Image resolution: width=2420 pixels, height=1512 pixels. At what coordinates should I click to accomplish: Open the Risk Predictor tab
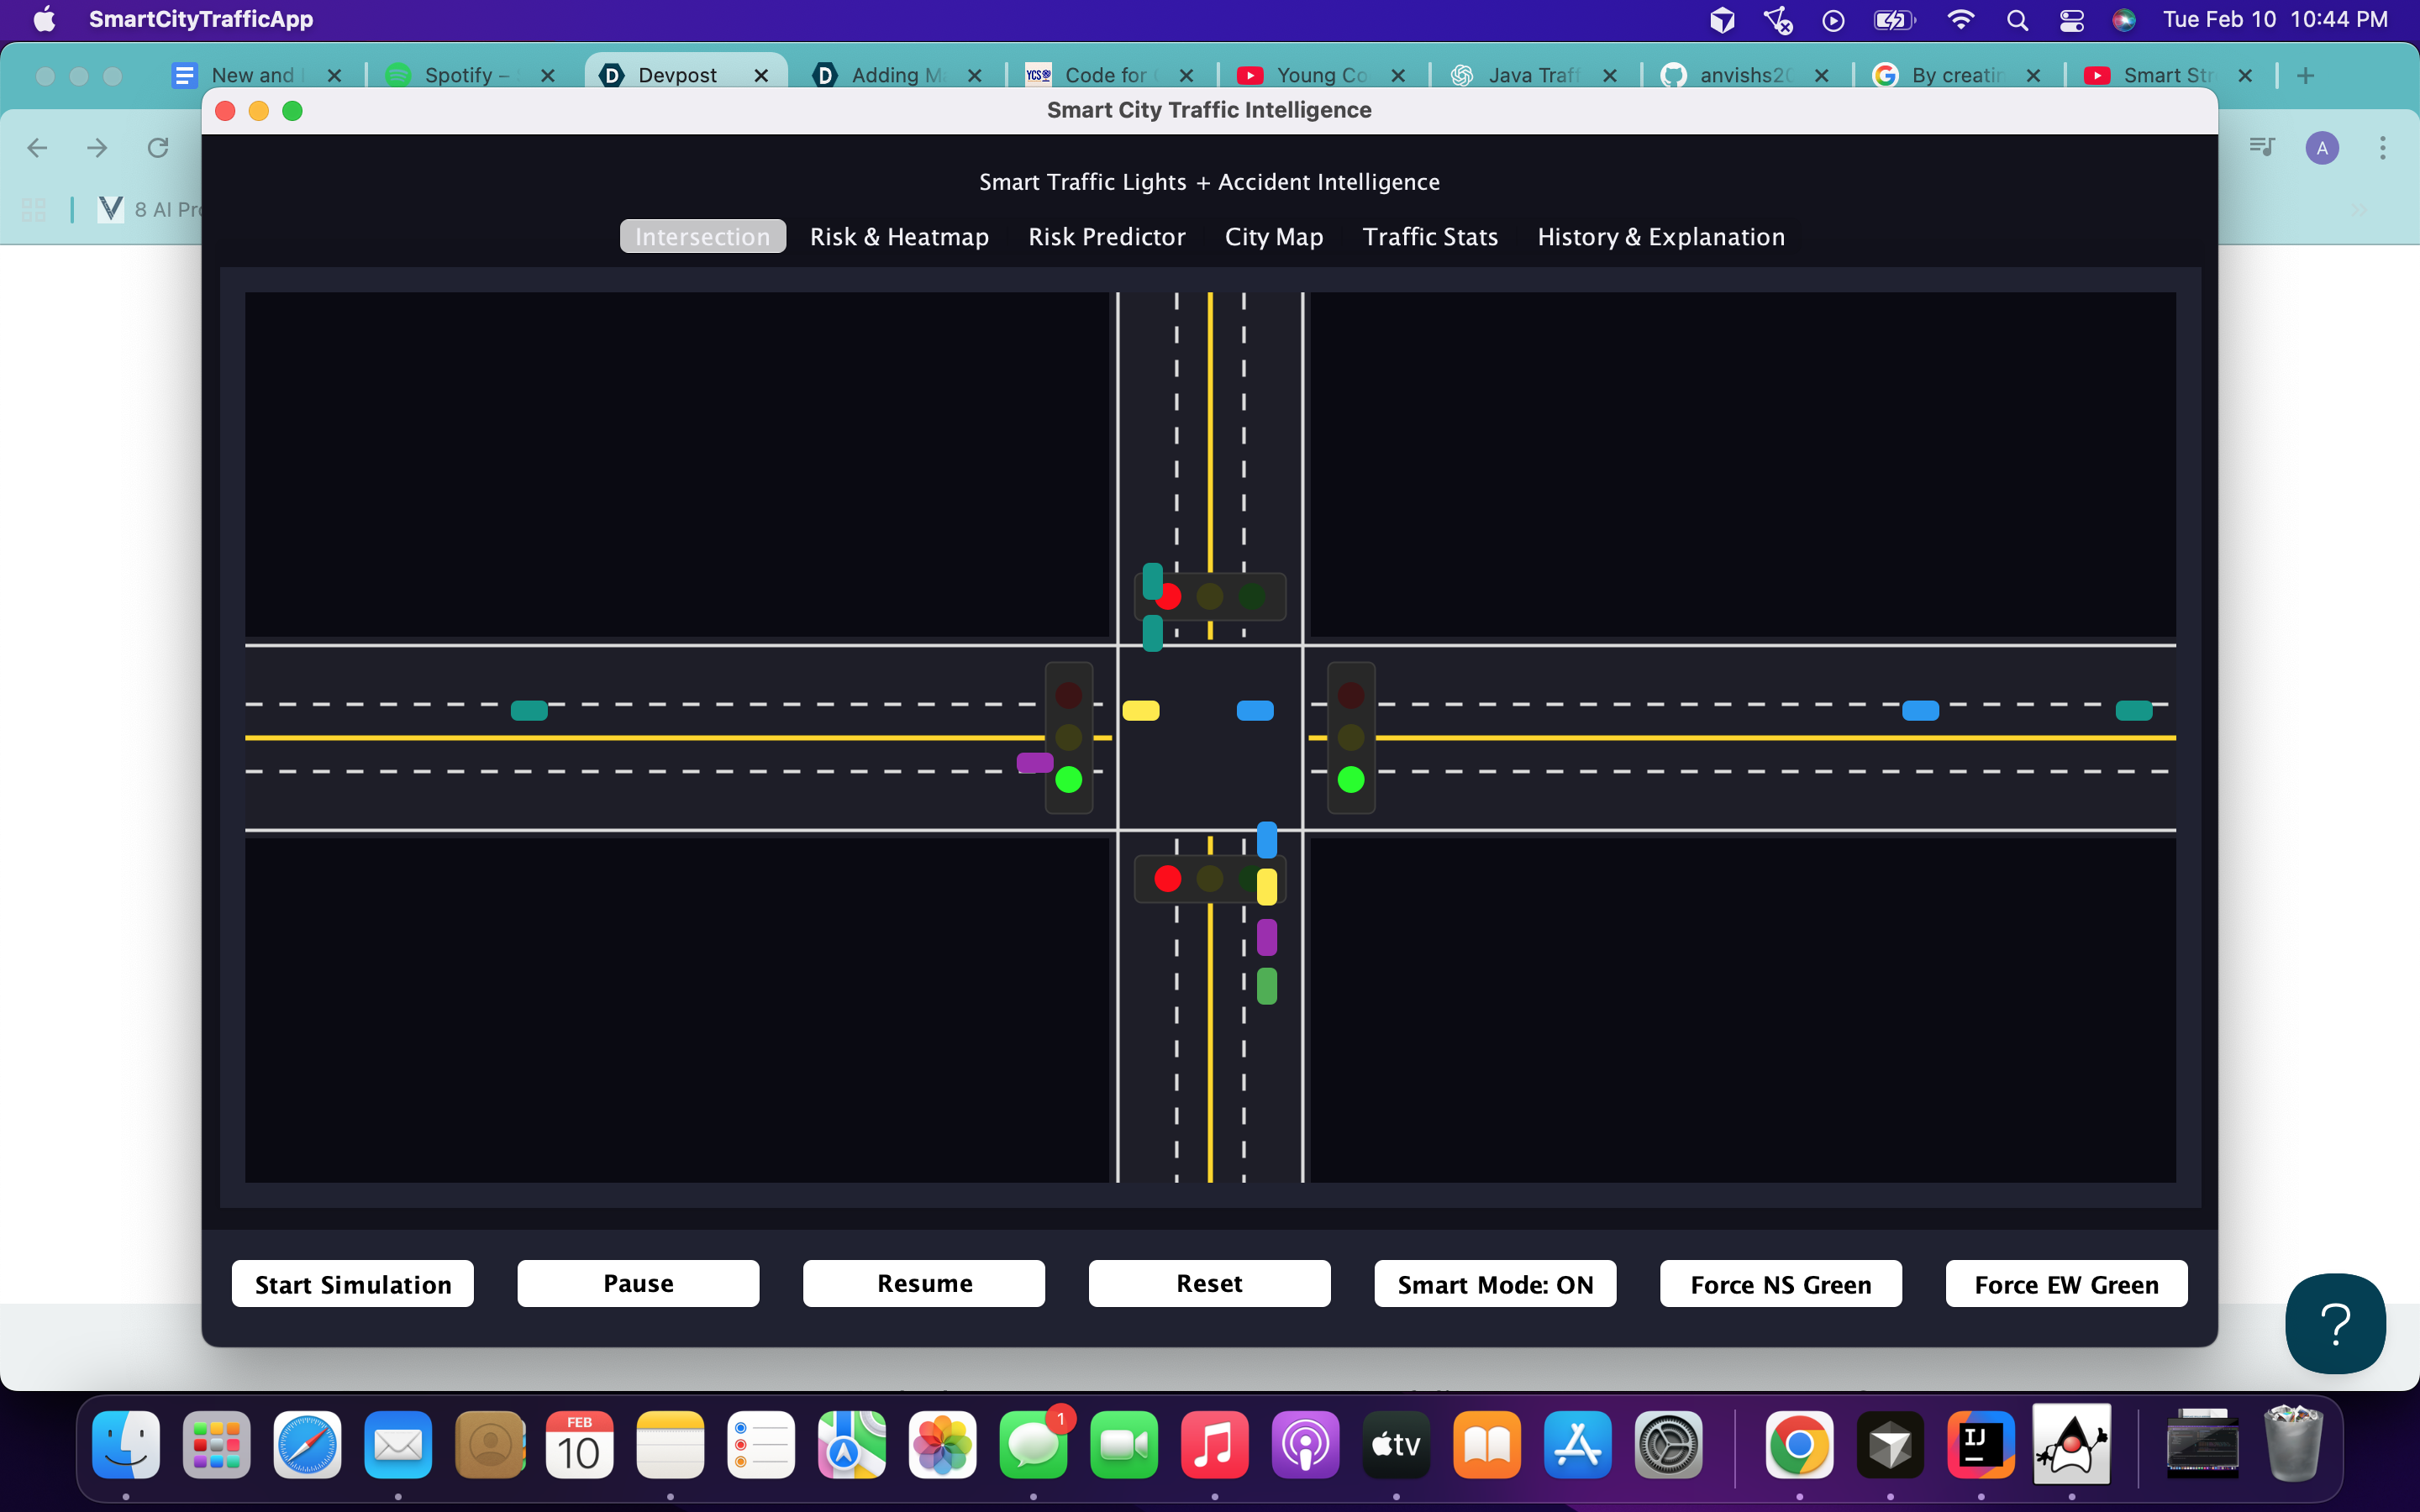point(1106,237)
